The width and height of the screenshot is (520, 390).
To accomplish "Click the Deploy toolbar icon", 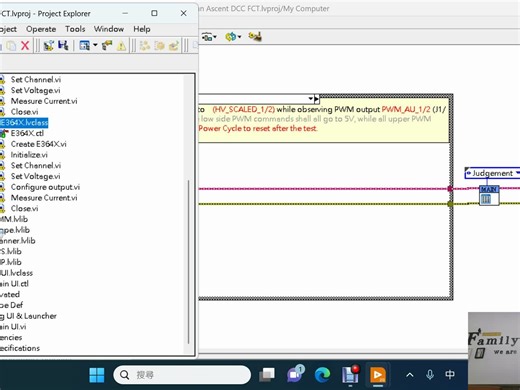I will click(174, 46).
